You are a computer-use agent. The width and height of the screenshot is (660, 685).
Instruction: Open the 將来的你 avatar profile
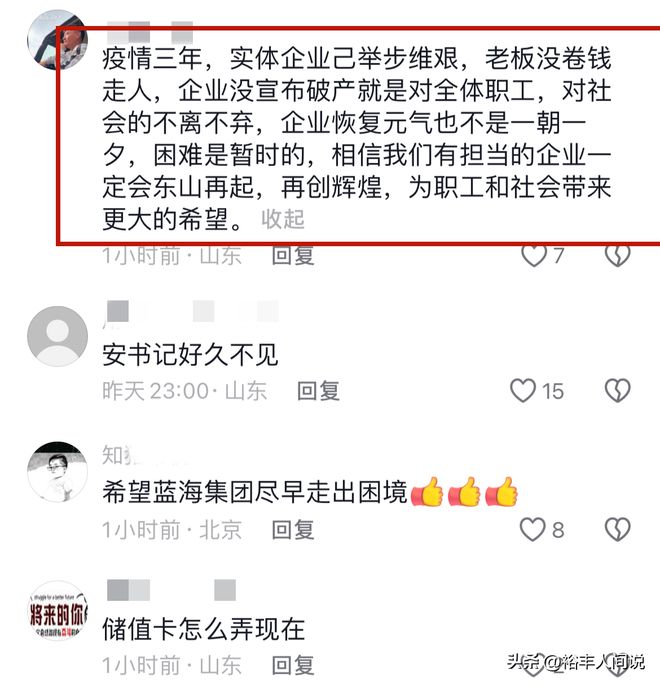click(x=57, y=611)
